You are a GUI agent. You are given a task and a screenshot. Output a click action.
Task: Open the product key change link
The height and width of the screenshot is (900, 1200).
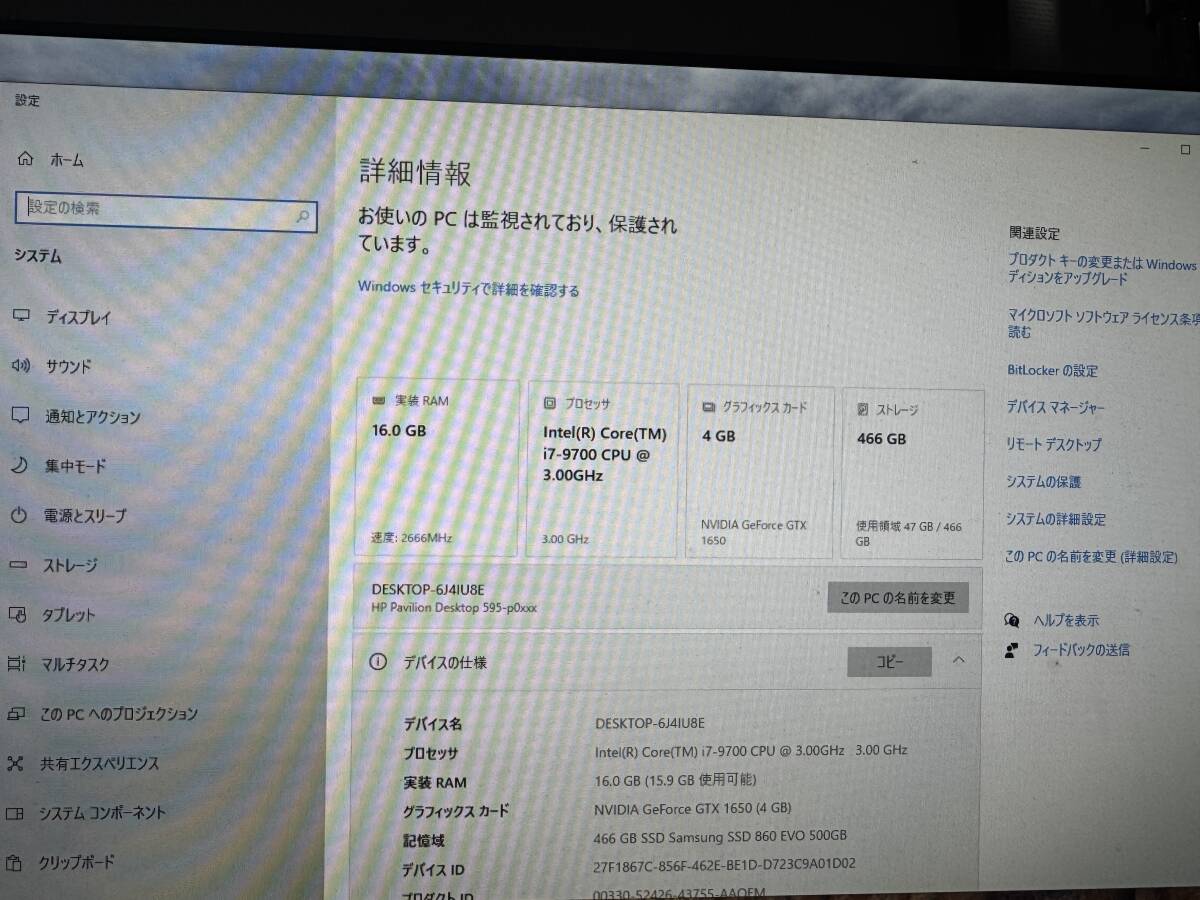[x=1102, y=270]
